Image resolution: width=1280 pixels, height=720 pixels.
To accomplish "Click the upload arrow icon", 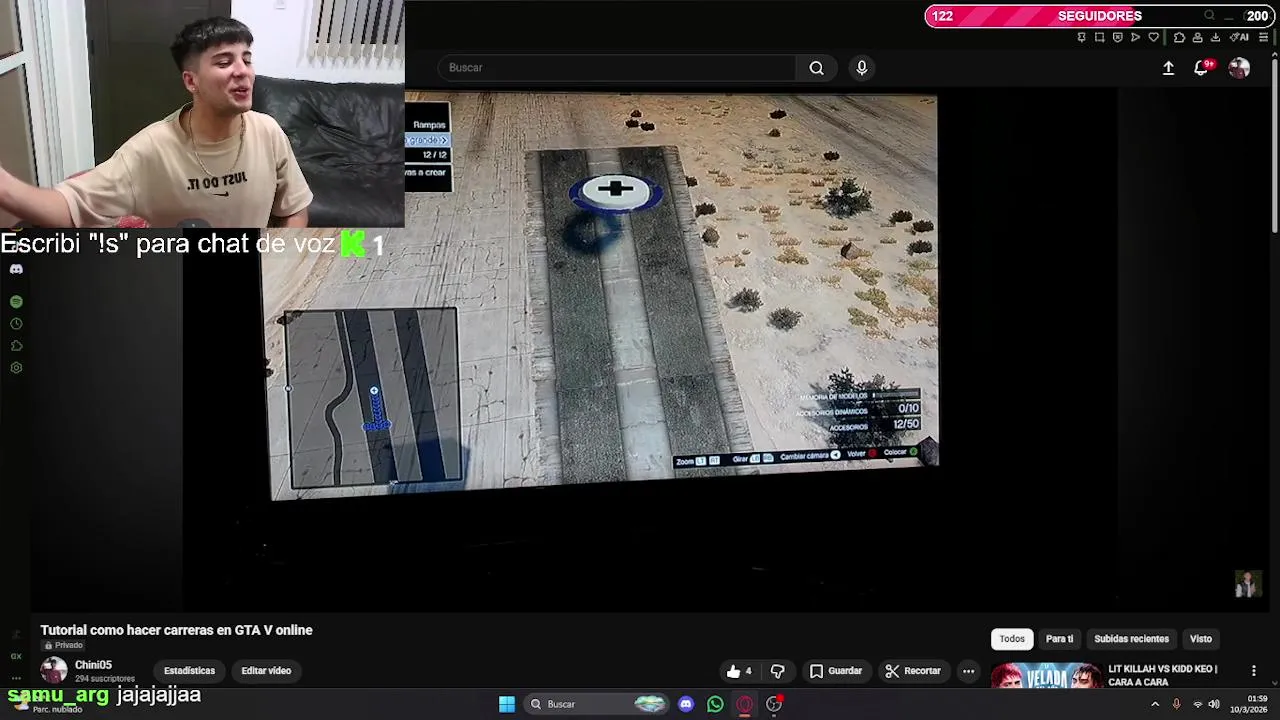I will pyautogui.click(x=1168, y=68).
